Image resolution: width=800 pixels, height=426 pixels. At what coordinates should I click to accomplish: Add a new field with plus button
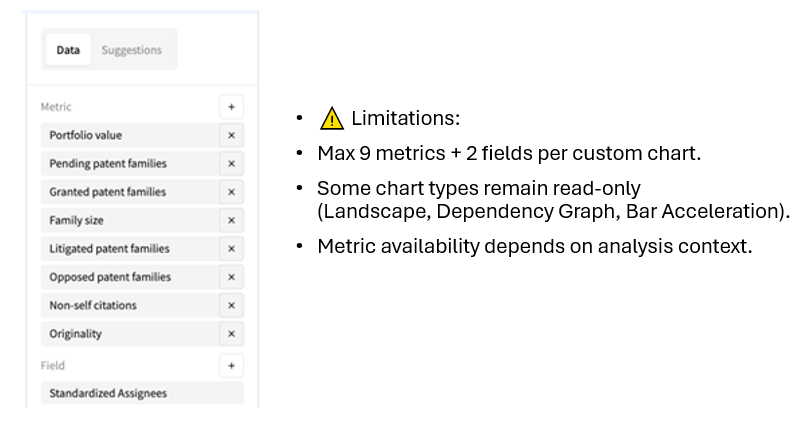click(x=231, y=366)
